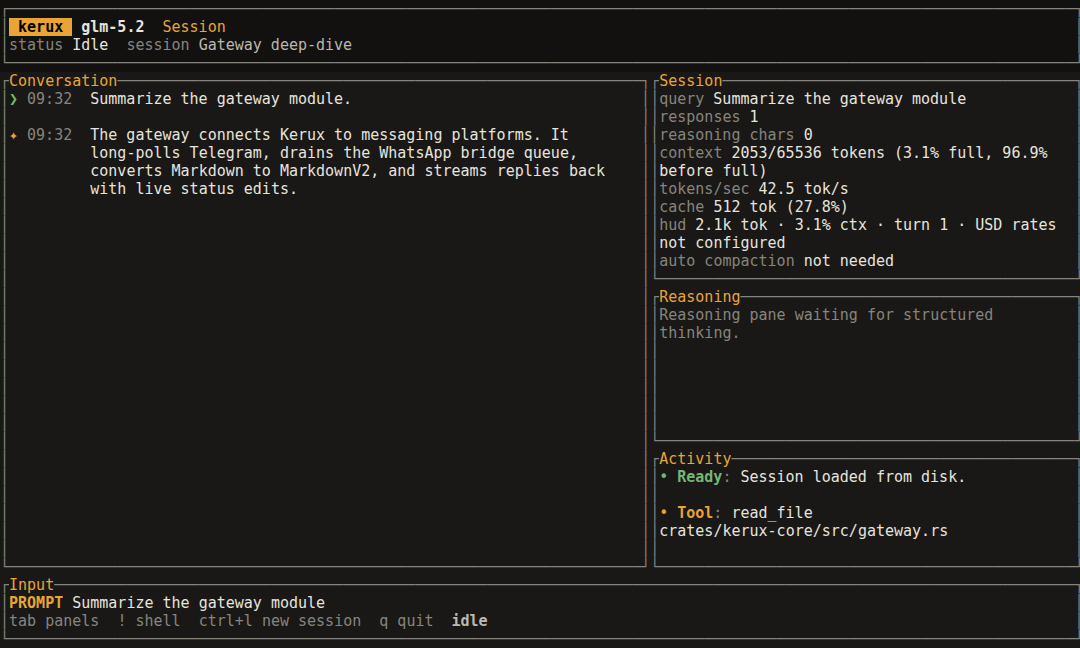1080x648 pixels.
Task: Select the Session tab in header
Action: point(194,27)
